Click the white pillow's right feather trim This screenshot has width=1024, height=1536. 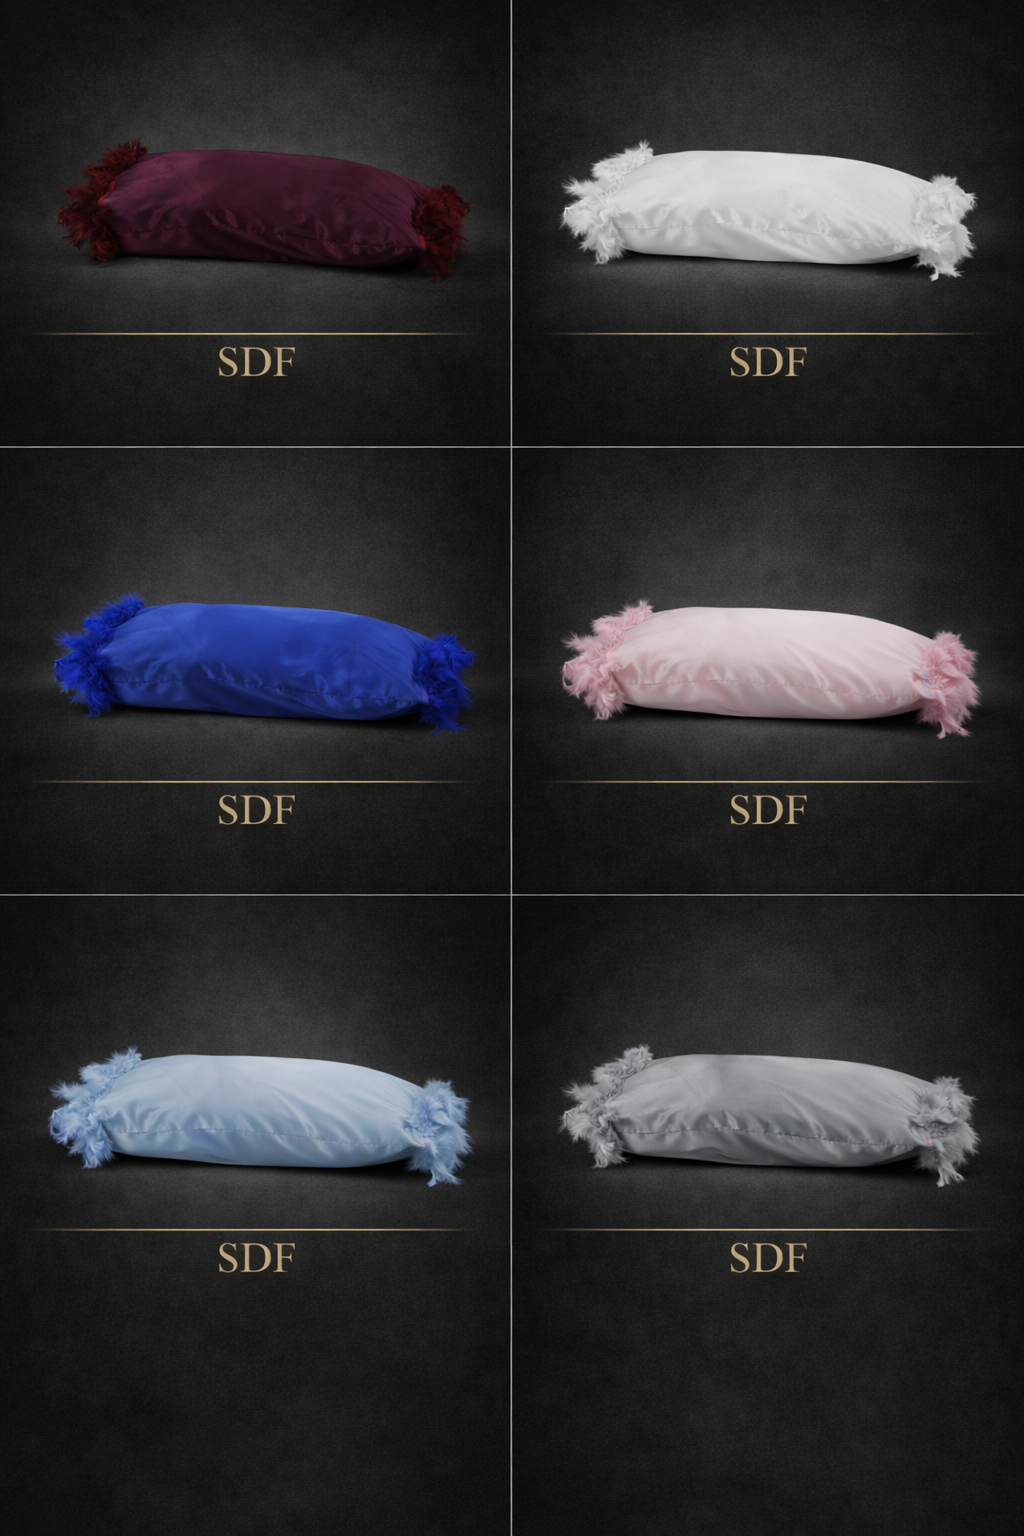click(x=944, y=225)
